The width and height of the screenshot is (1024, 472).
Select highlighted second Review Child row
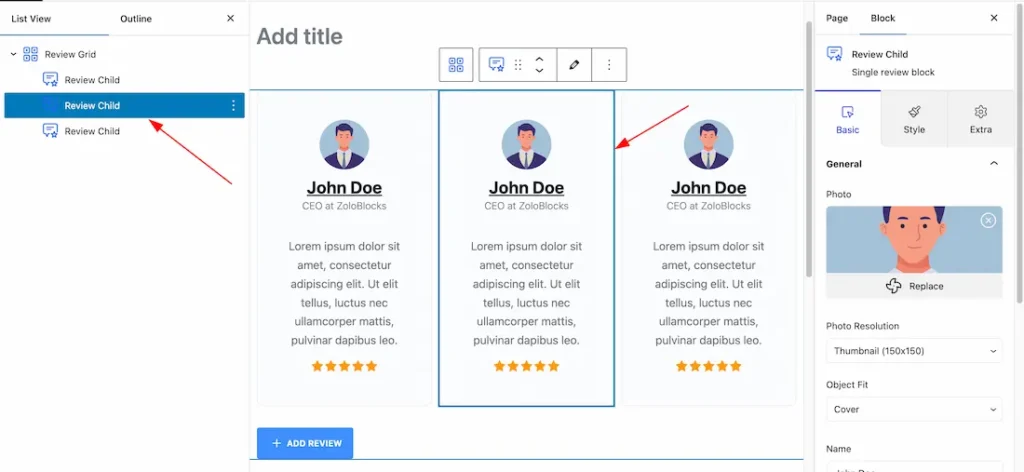[x=124, y=106]
